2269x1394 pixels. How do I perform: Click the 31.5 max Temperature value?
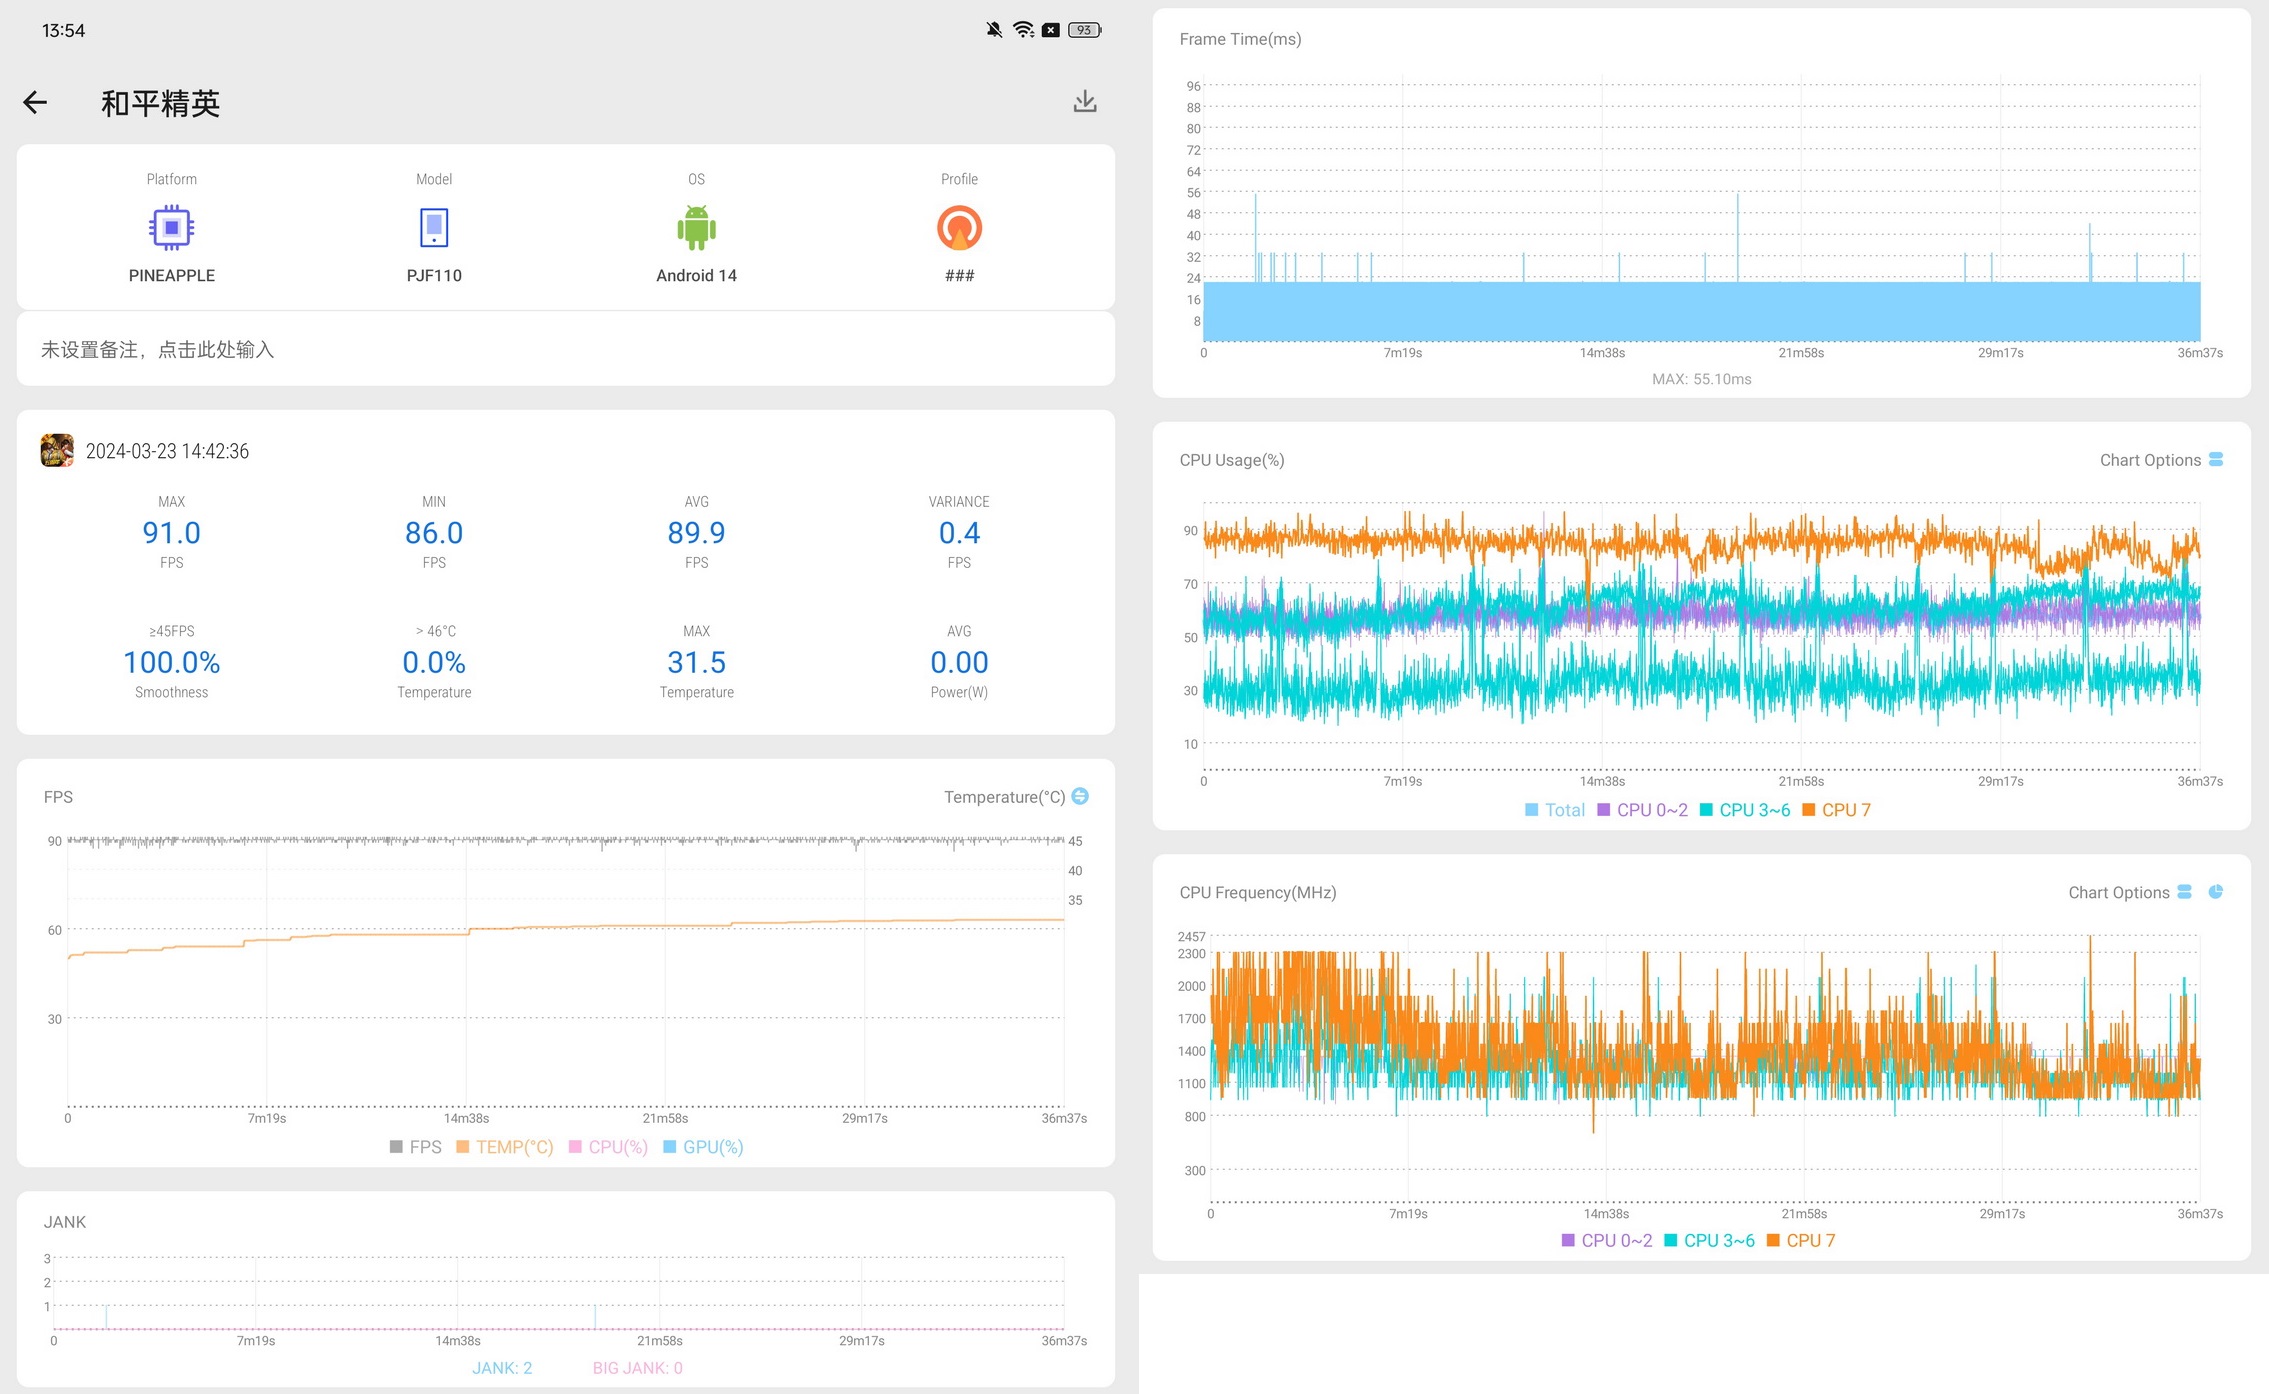tap(696, 662)
